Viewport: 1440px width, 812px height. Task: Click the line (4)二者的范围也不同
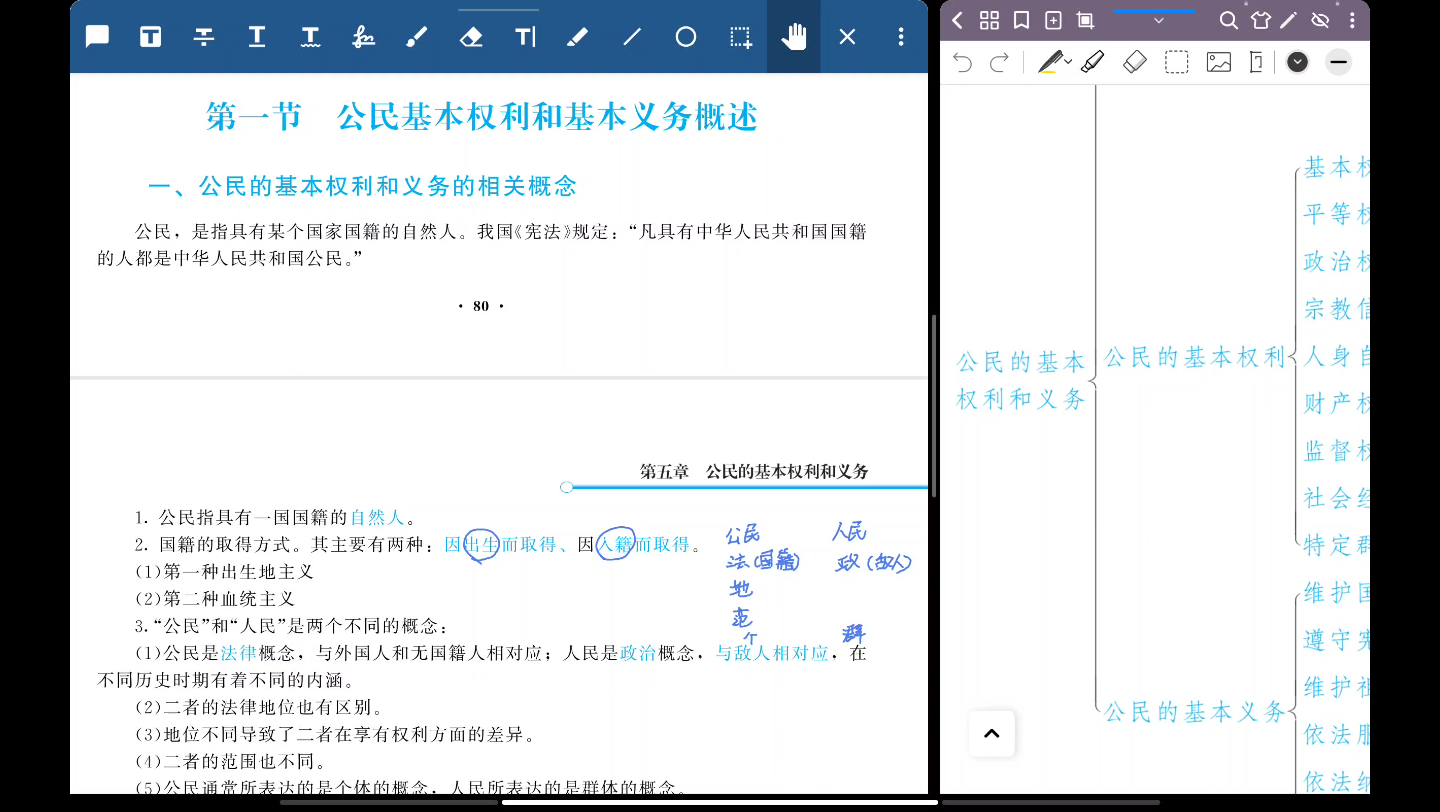tap(234, 761)
